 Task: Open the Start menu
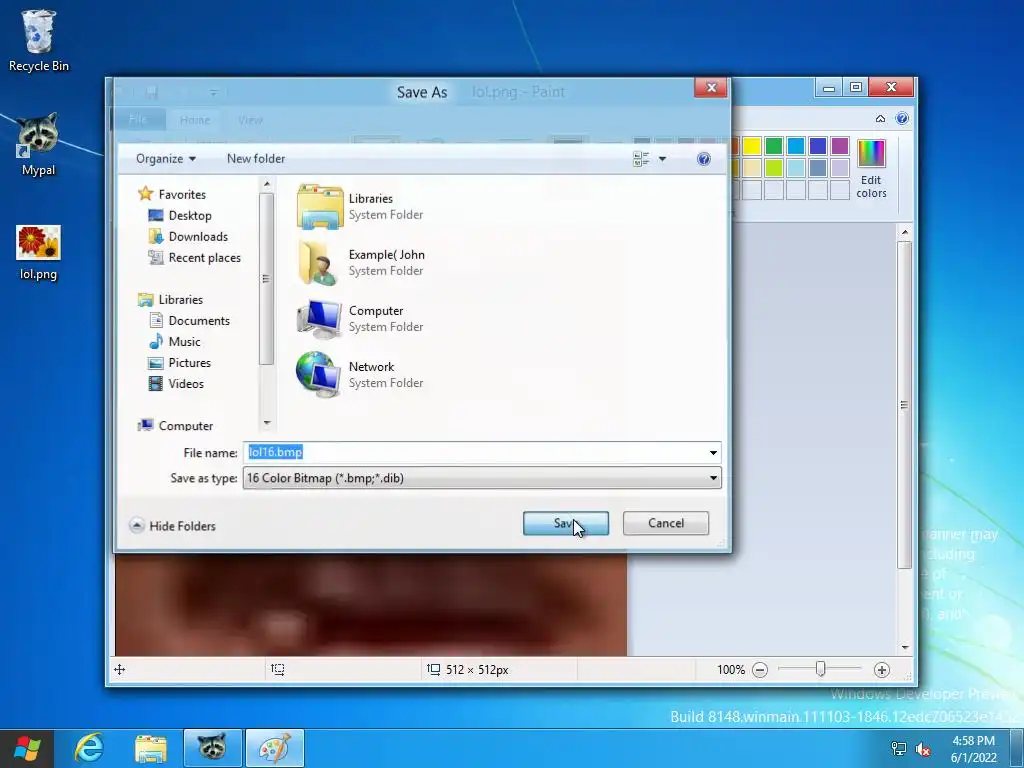(x=26, y=748)
